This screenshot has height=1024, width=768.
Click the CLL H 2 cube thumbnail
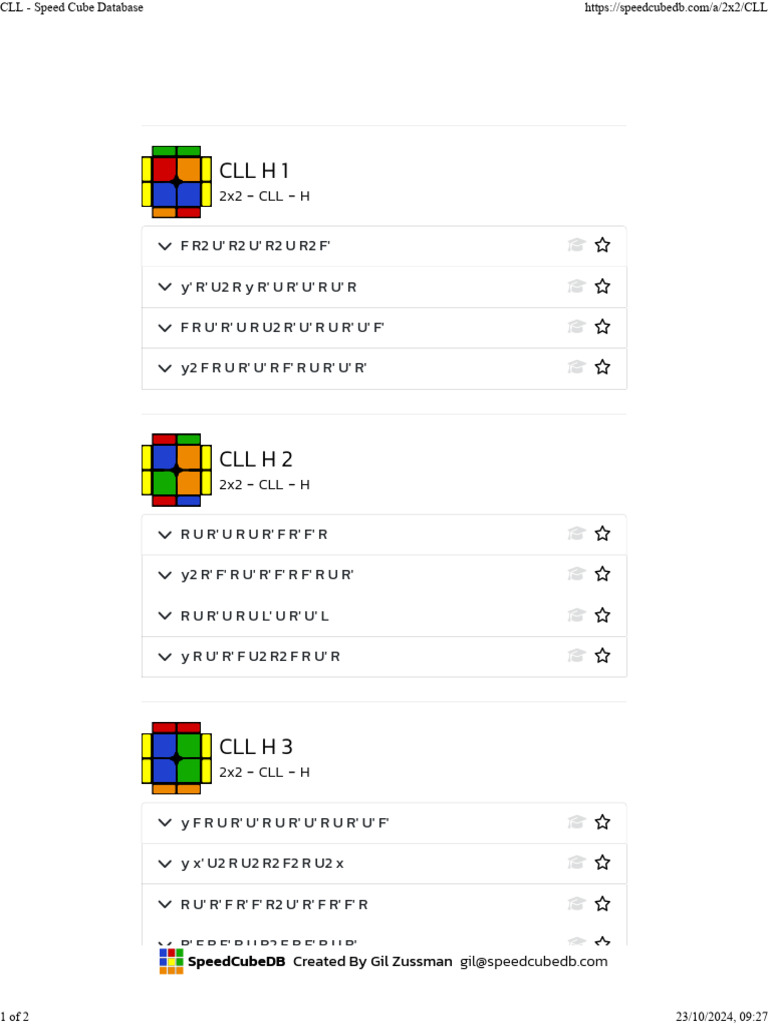(177, 470)
